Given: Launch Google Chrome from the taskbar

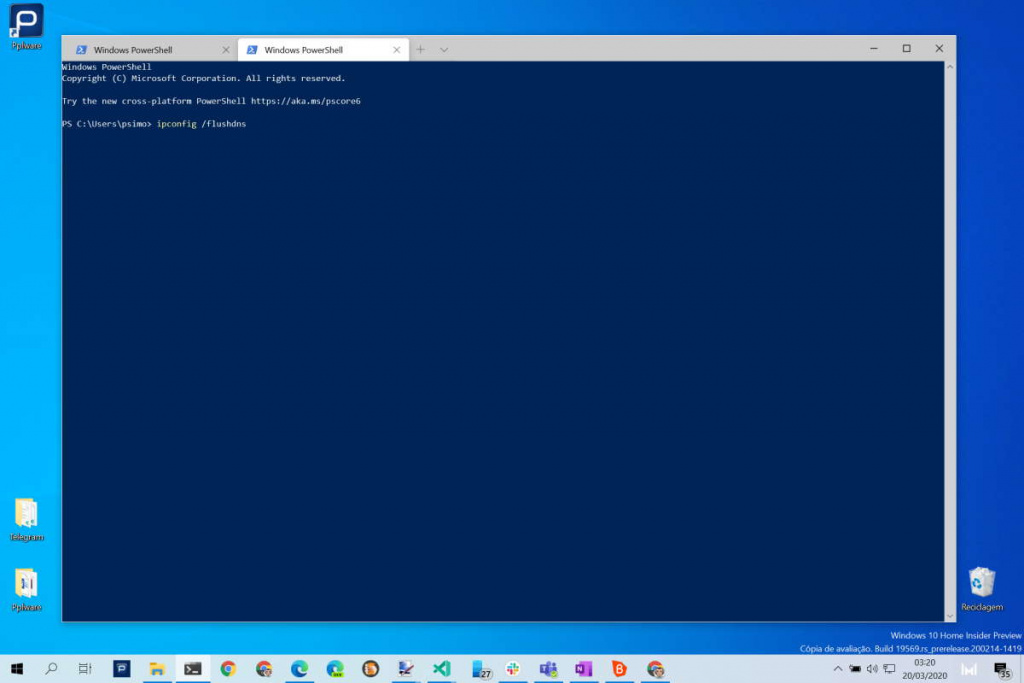Looking at the screenshot, I should [x=228, y=669].
